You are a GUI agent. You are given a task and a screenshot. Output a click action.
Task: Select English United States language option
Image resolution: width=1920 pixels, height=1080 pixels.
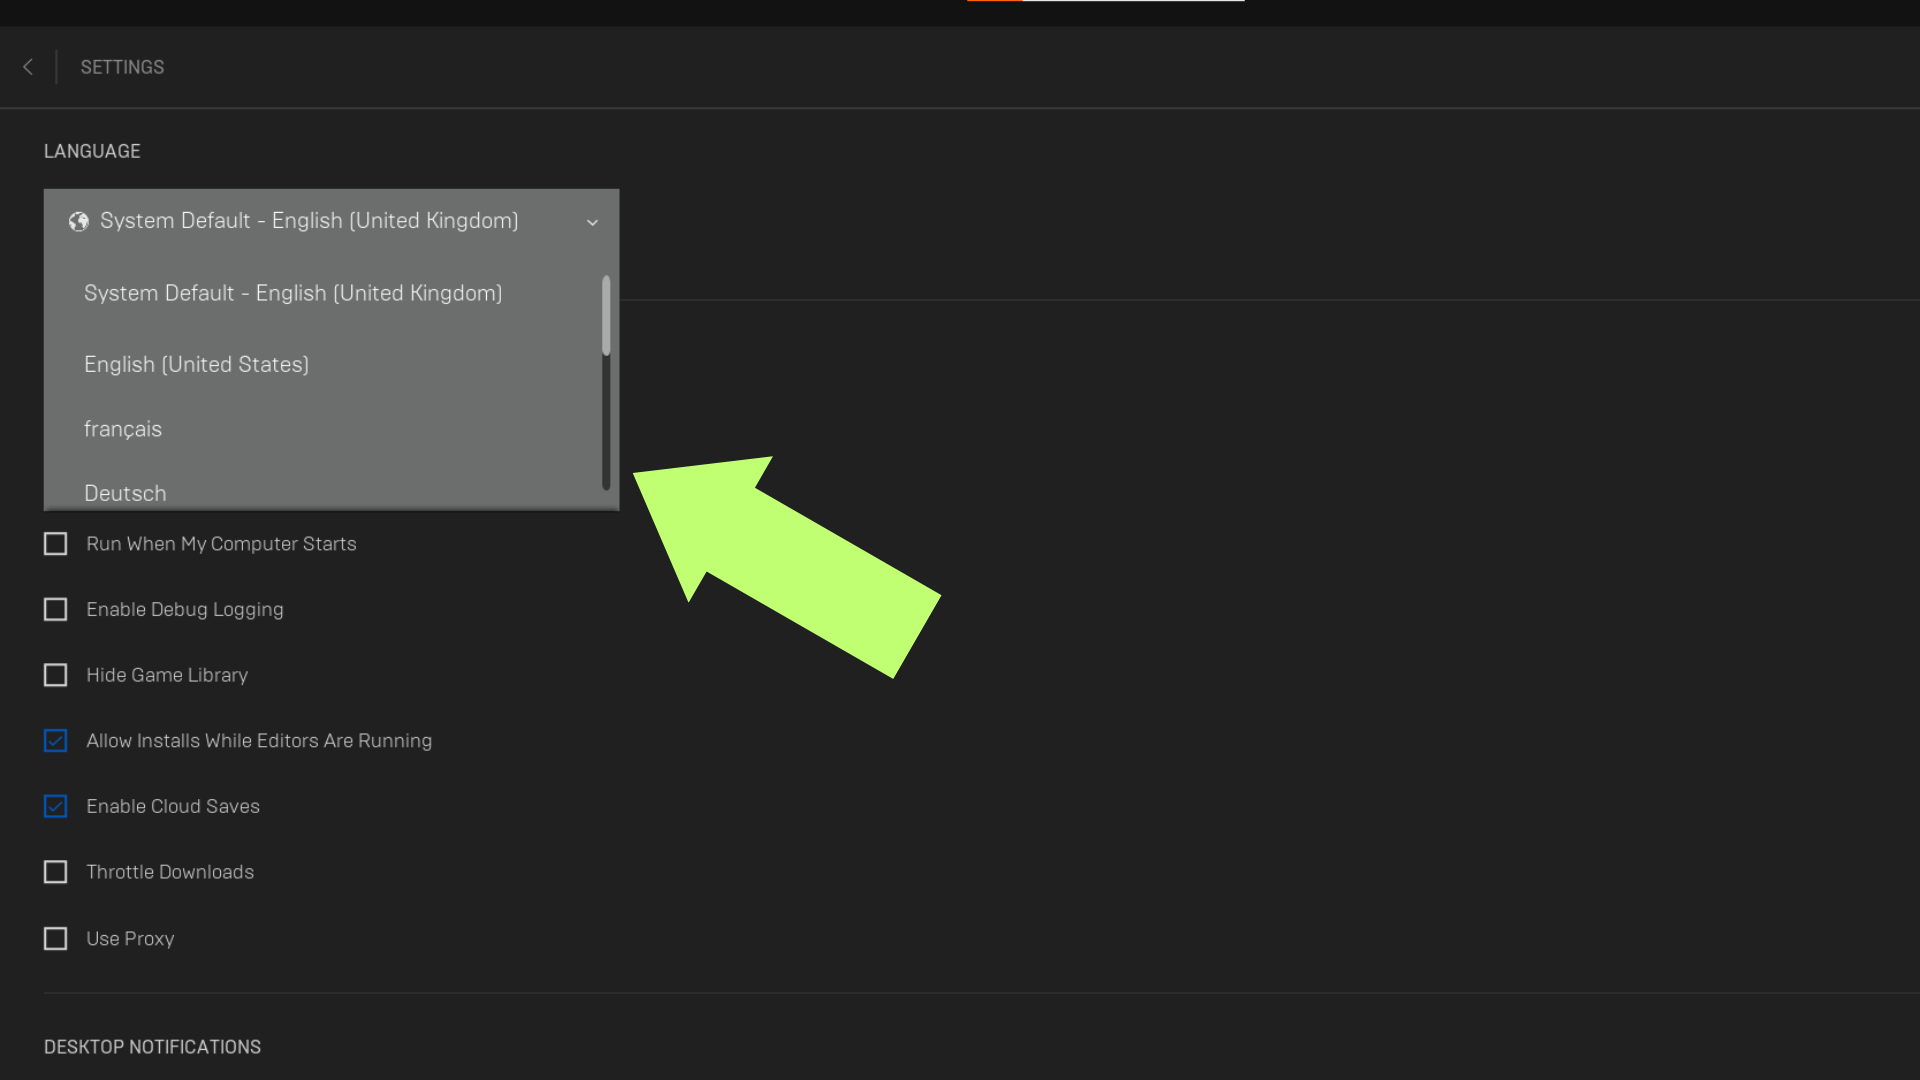(x=196, y=363)
